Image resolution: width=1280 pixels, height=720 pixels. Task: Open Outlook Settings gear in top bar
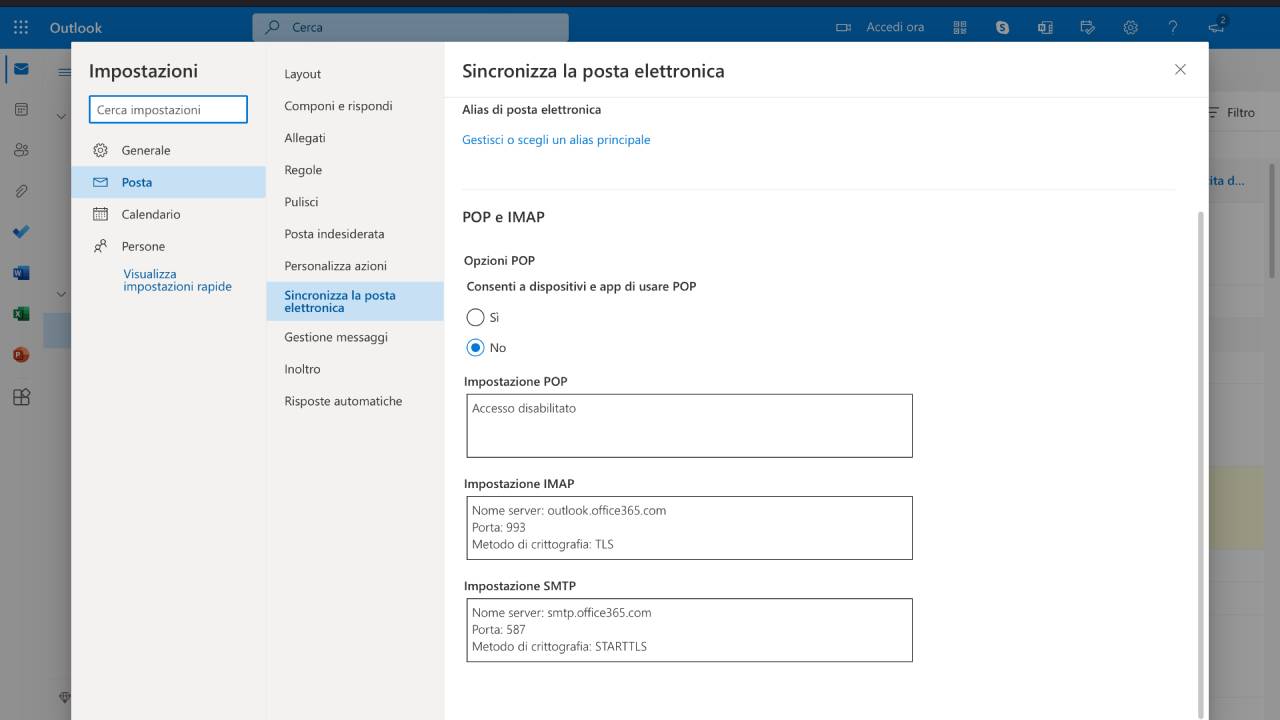[1130, 27]
